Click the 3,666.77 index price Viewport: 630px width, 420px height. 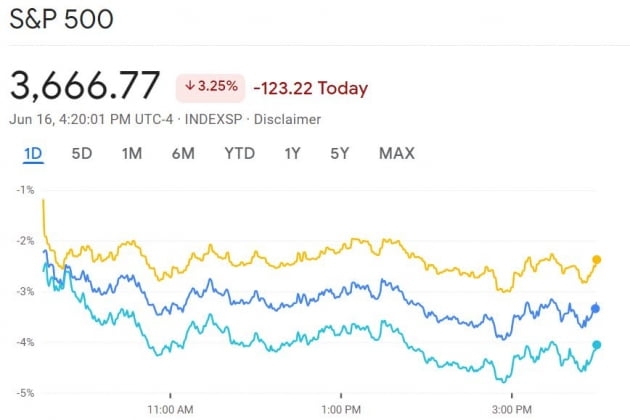pyautogui.click(x=85, y=86)
